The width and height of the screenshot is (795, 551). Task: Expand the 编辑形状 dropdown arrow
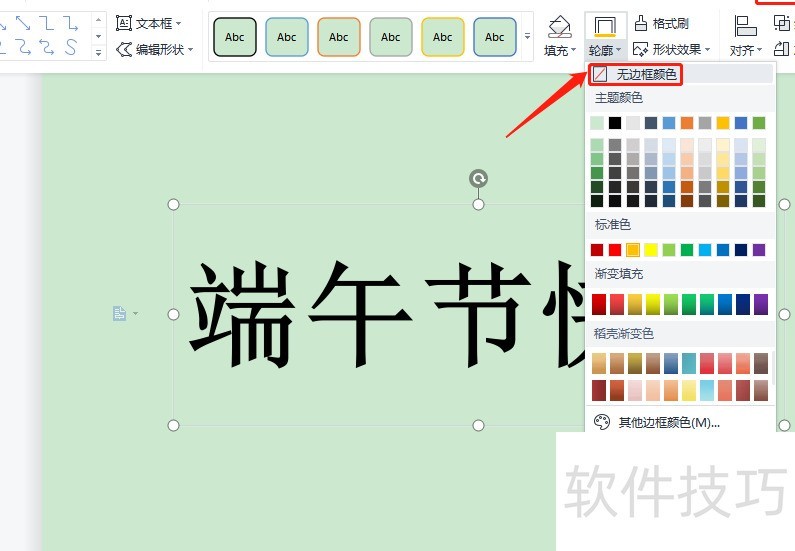pos(191,50)
